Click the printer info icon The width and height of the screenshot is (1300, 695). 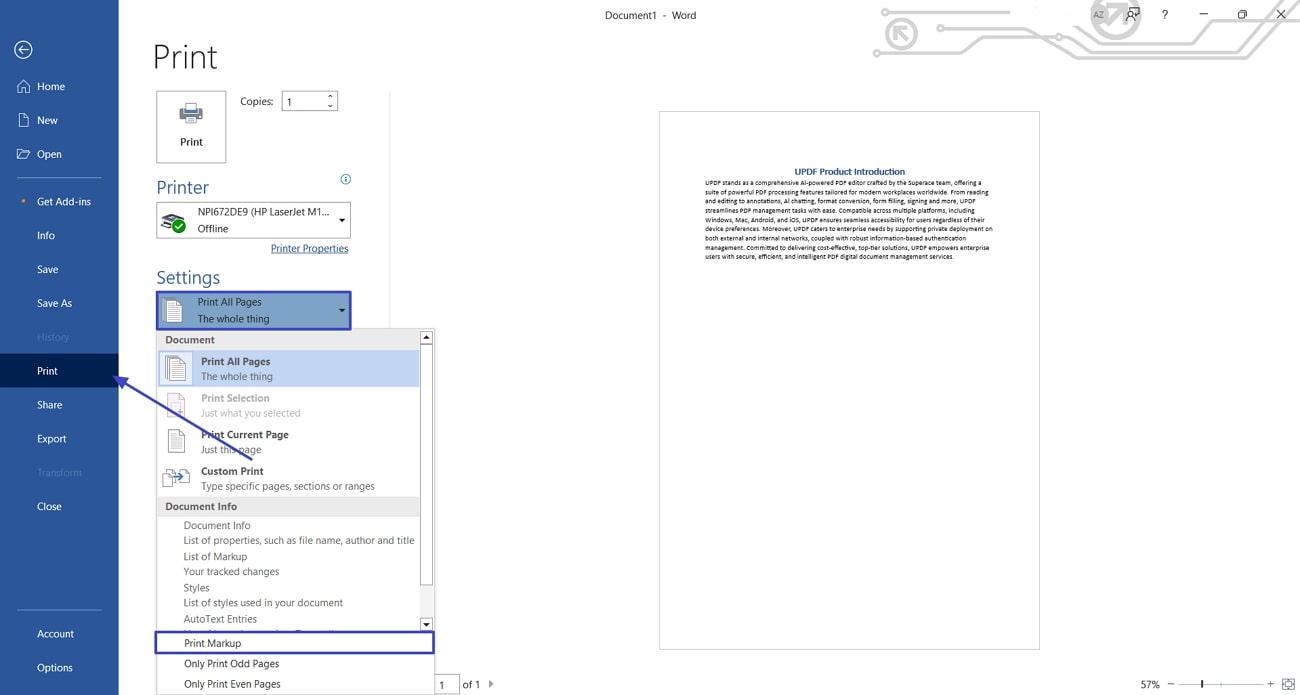346,179
